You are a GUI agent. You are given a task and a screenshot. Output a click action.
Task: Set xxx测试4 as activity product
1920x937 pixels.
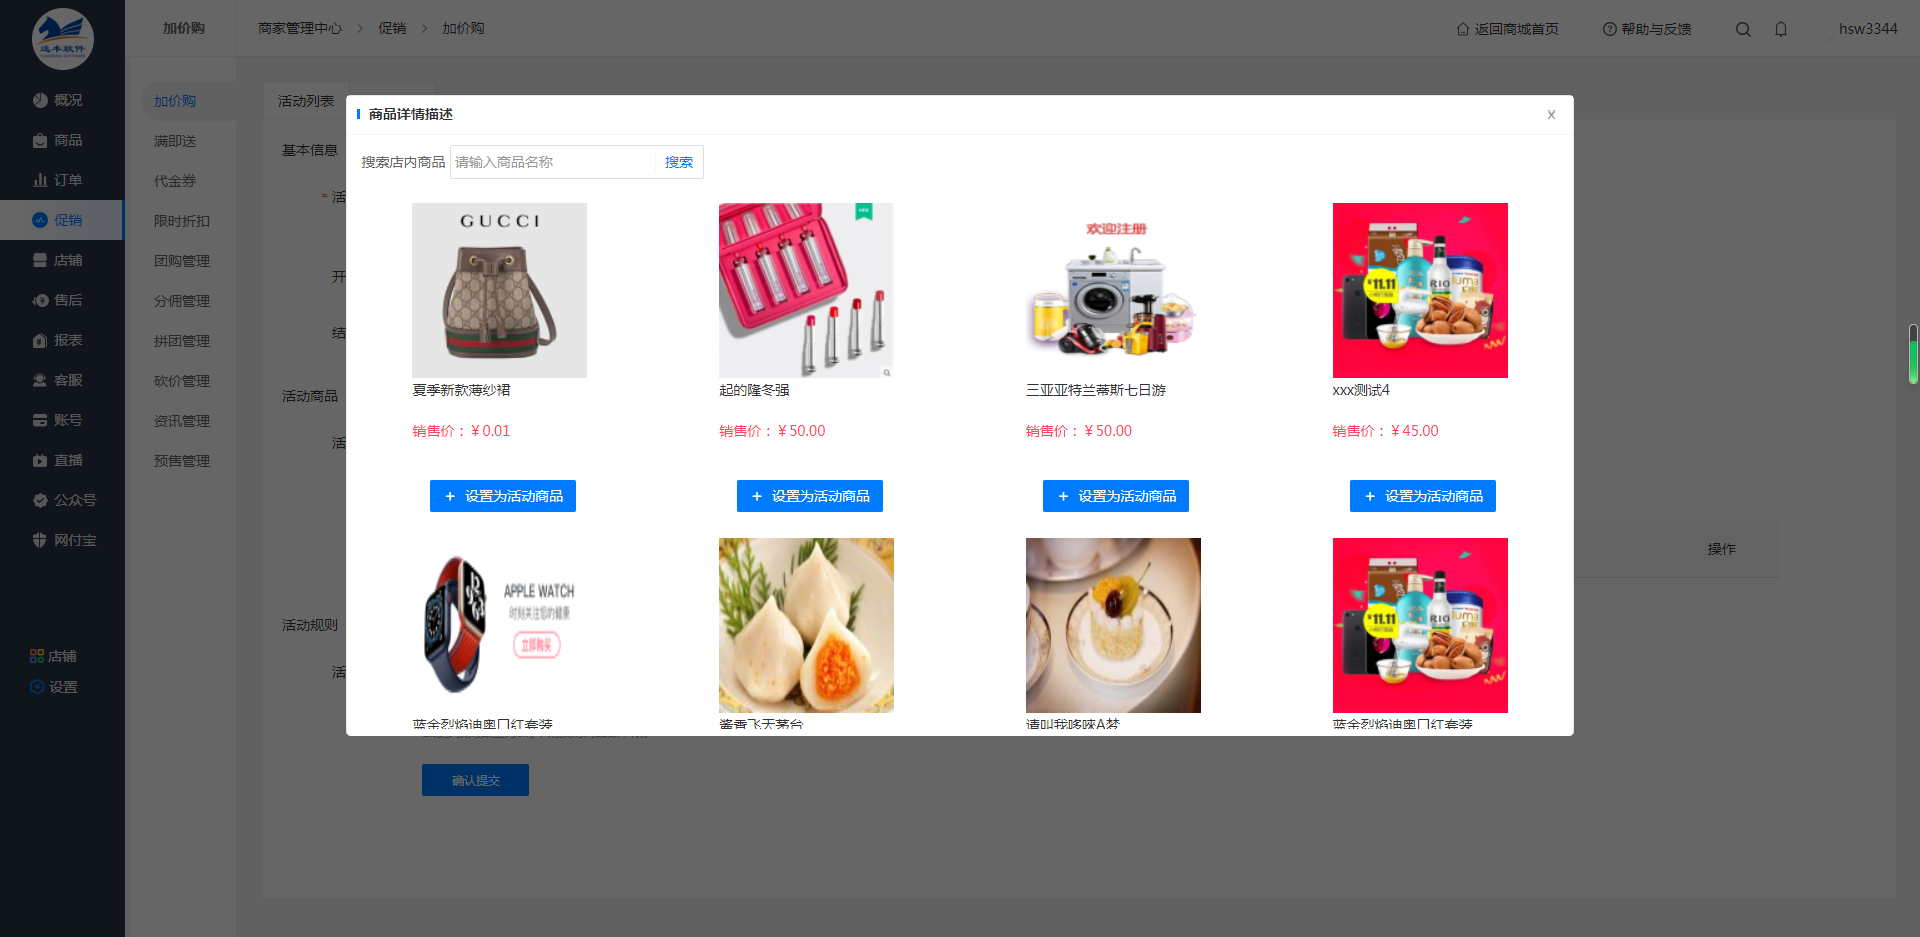[x=1423, y=496]
